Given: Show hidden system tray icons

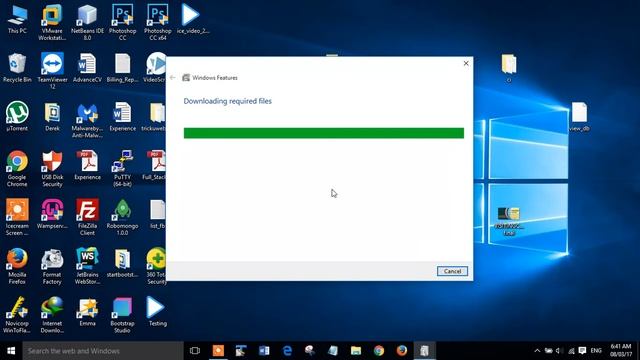Looking at the screenshot, I should tap(537, 351).
